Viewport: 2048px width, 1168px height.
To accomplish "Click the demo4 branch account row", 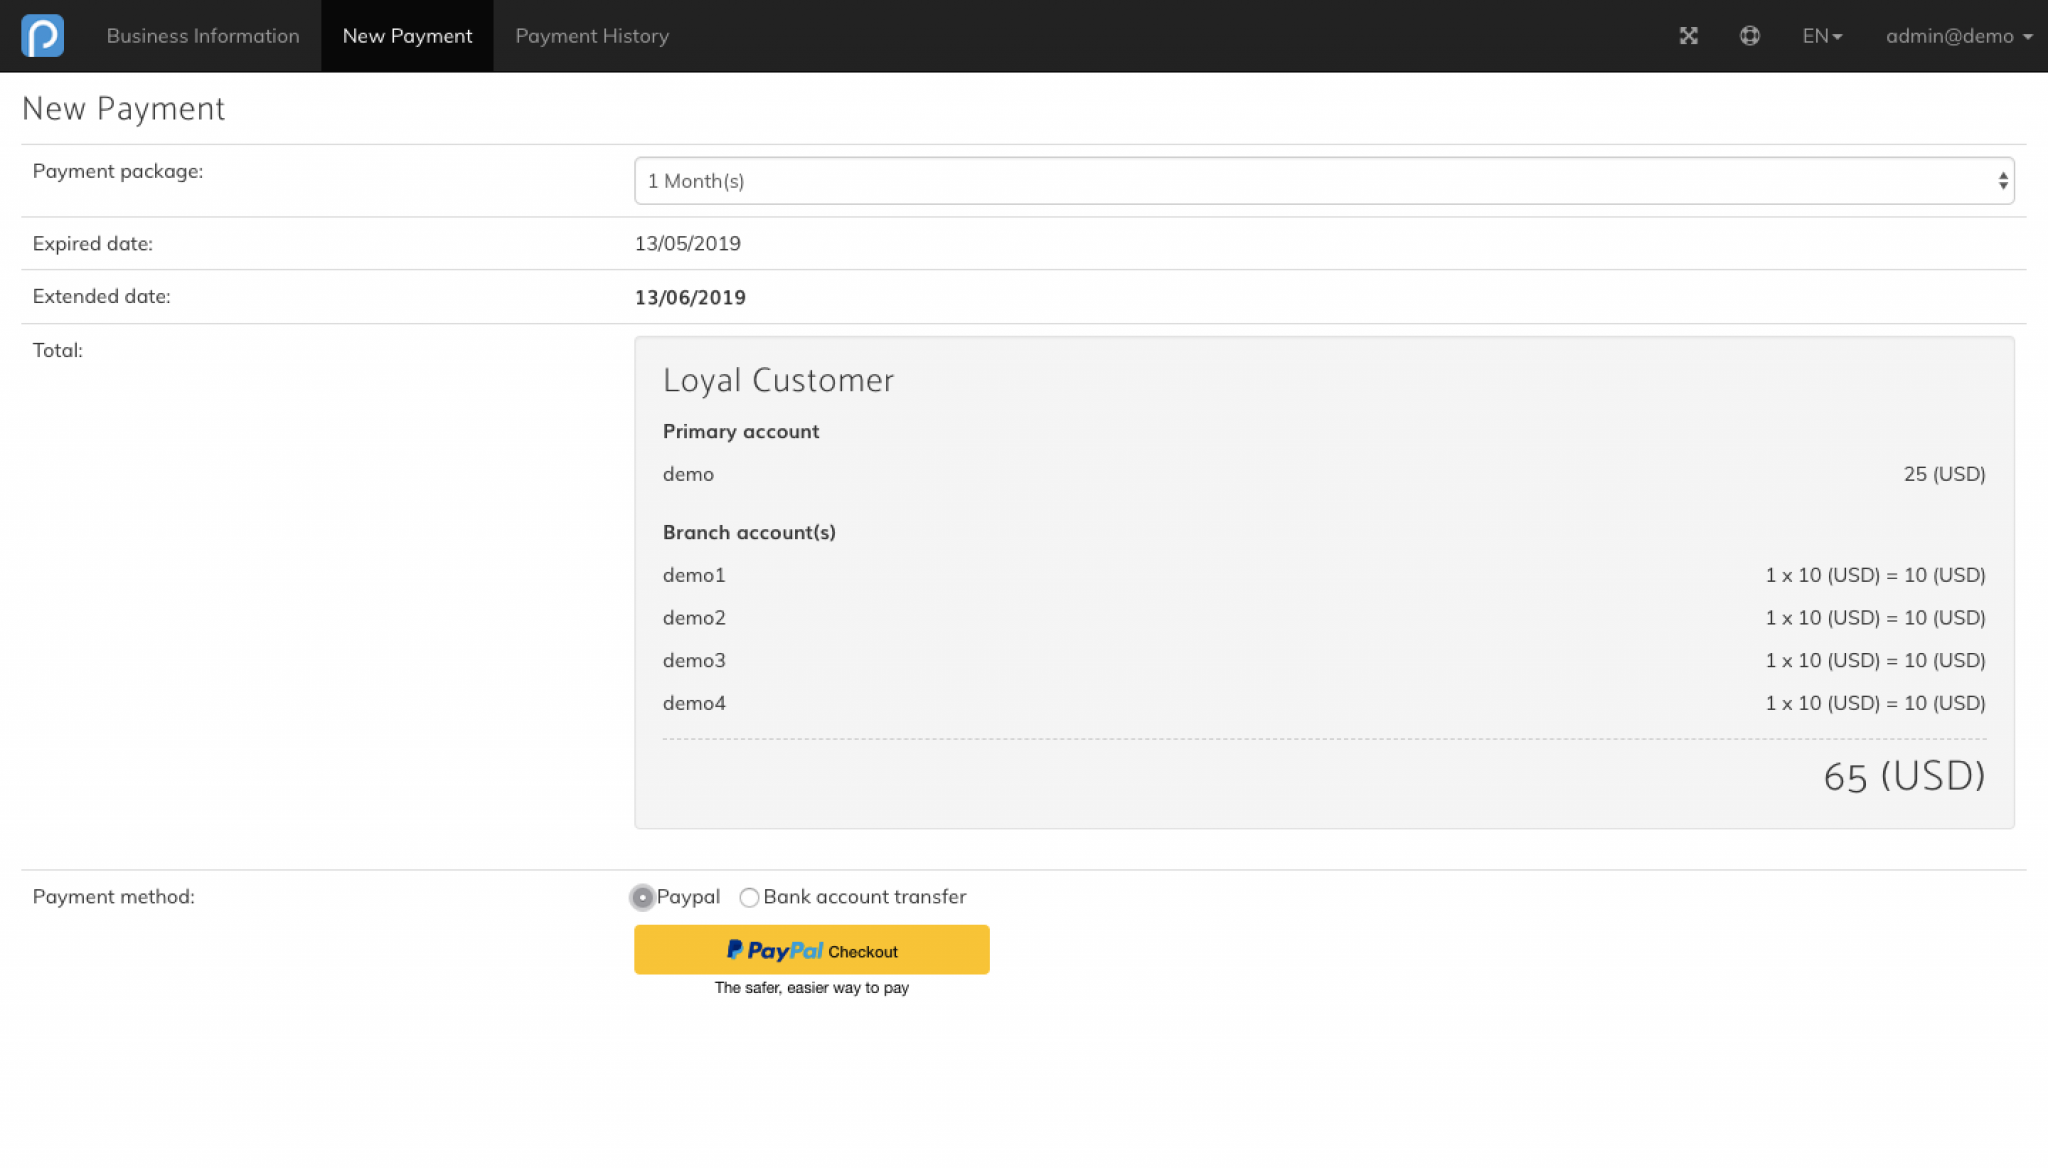I will [x=1324, y=703].
